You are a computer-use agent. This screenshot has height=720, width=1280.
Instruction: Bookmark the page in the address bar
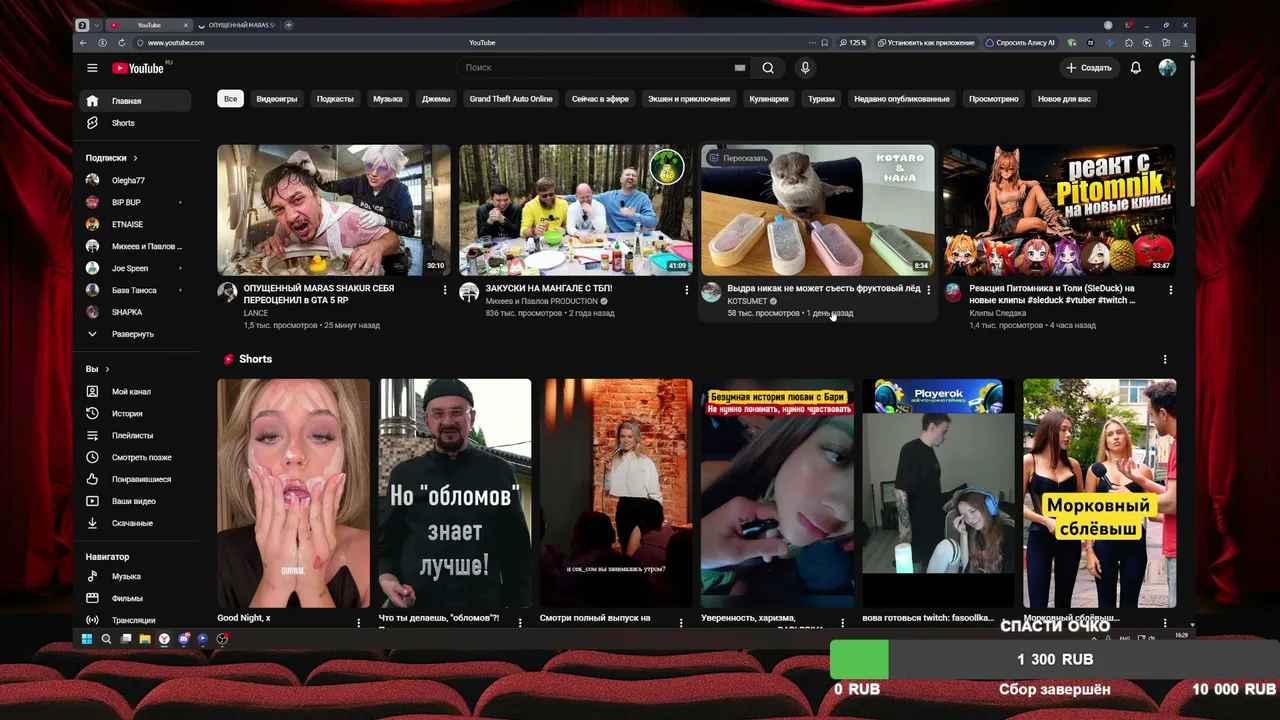tap(824, 43)
